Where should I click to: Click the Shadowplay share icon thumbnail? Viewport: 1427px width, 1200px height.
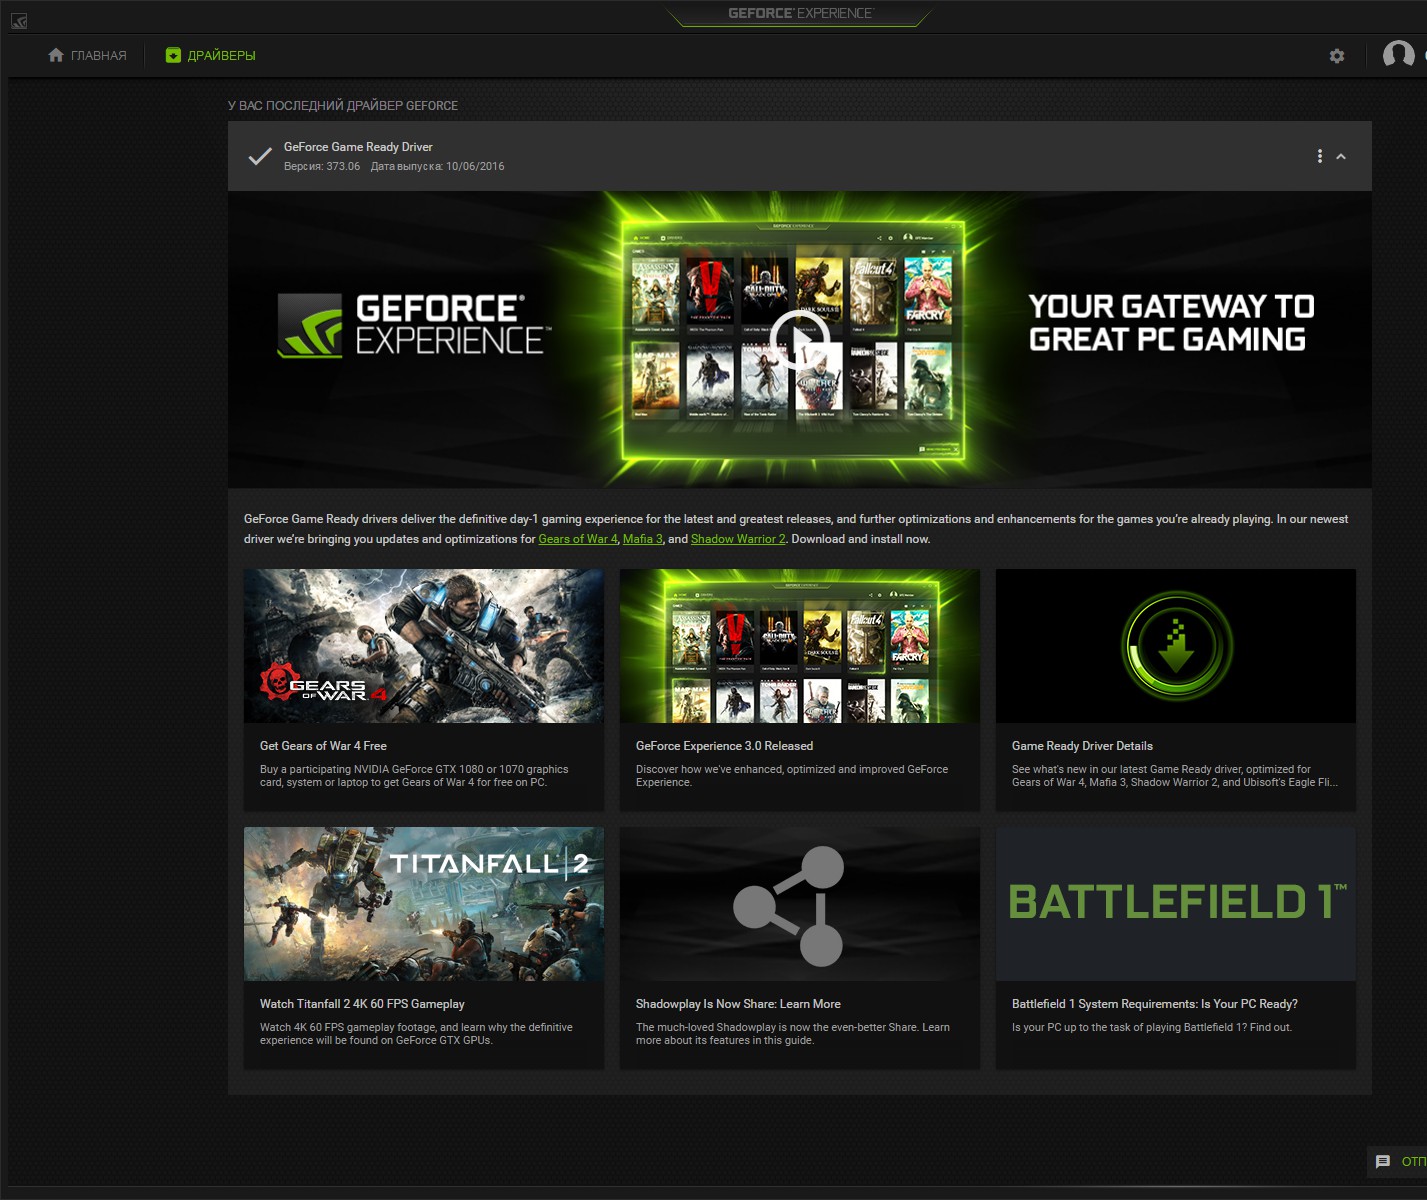800,904
